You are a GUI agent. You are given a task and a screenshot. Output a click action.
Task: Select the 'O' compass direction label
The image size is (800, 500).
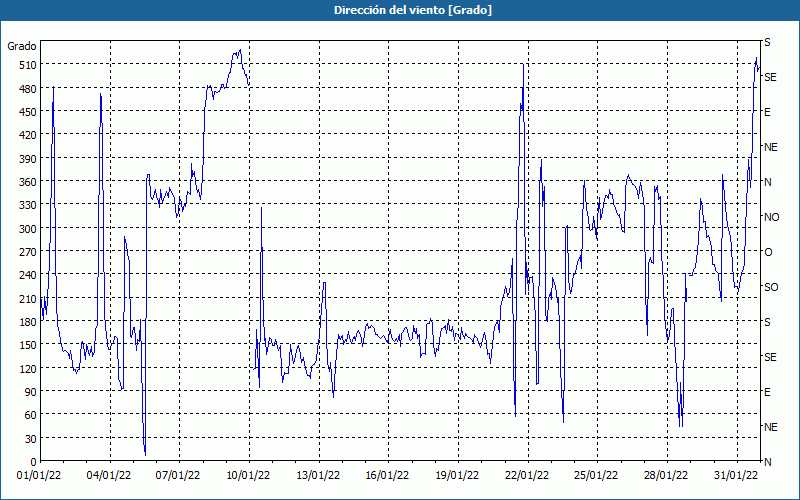768,252
